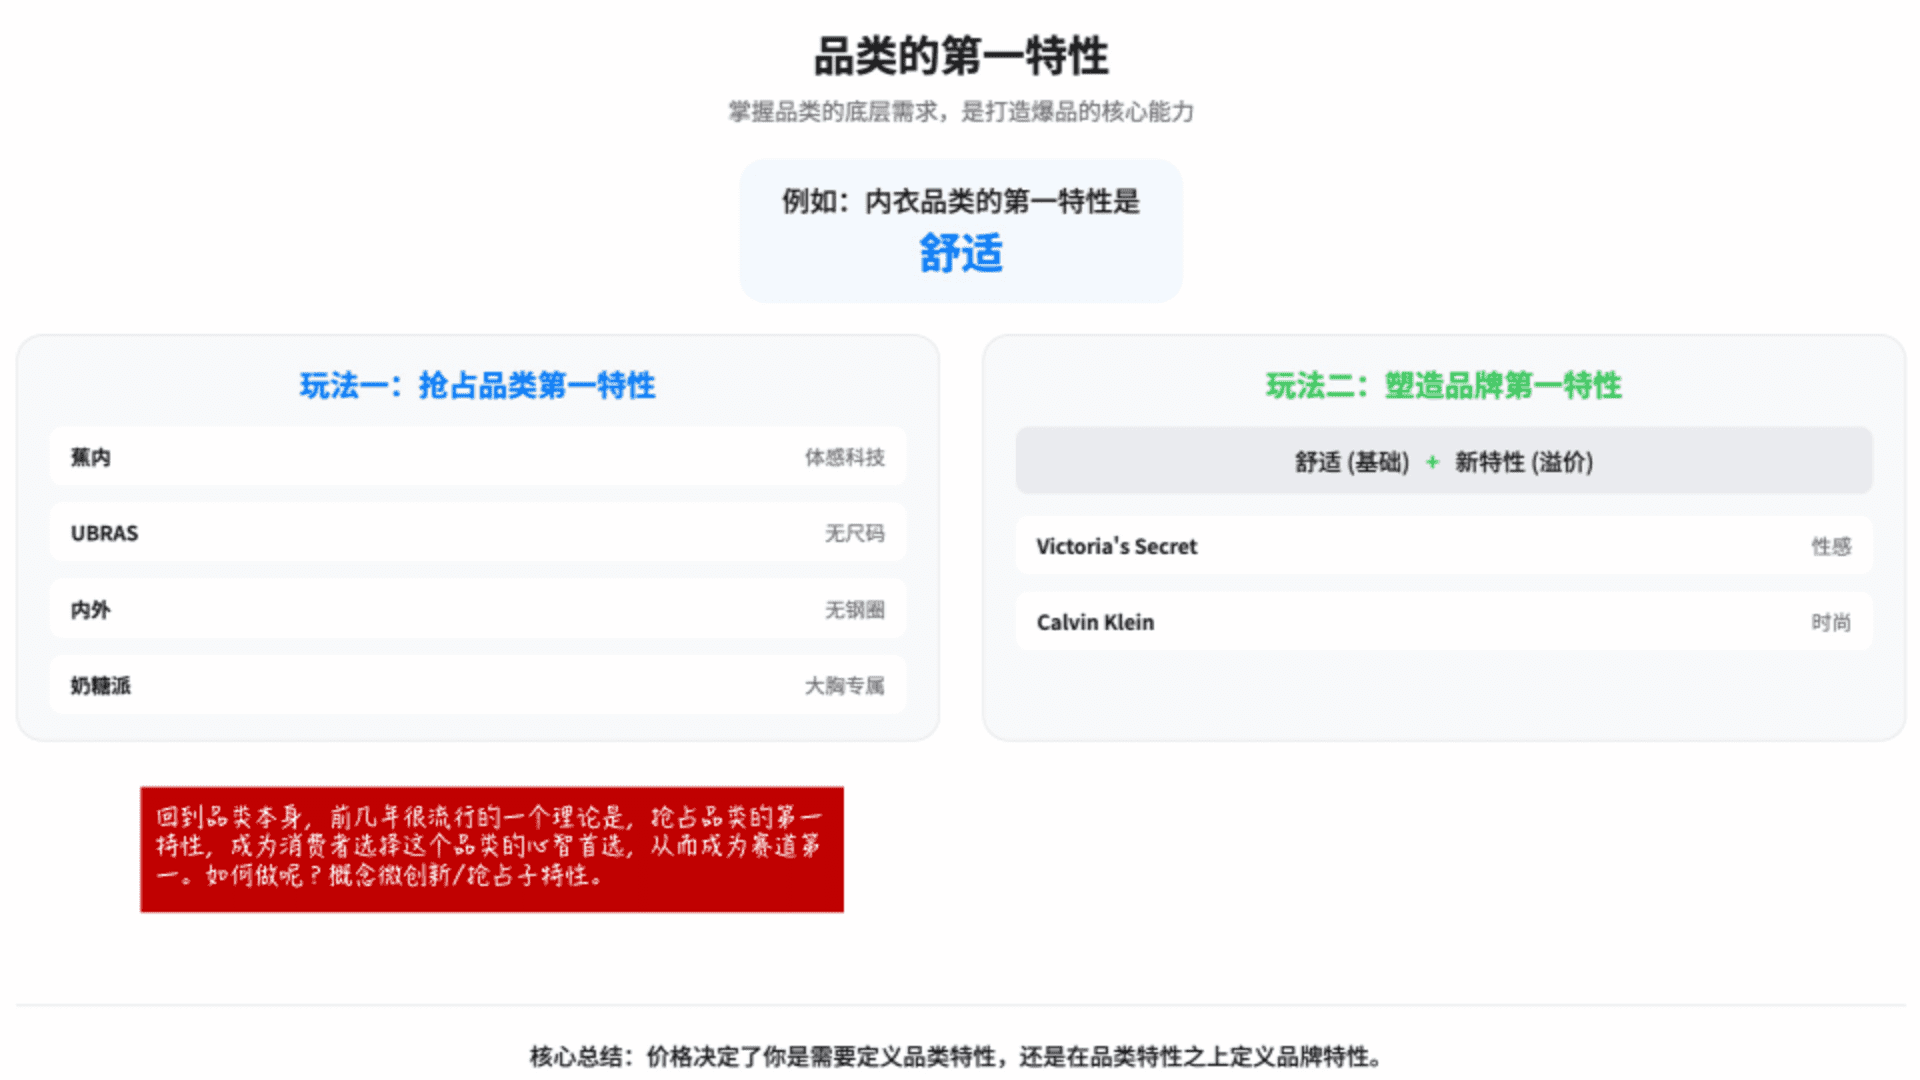The width and height of the screenshot is (1920, 1080).
Task: Click the trait 体感科技
Action: pos(844,457)
